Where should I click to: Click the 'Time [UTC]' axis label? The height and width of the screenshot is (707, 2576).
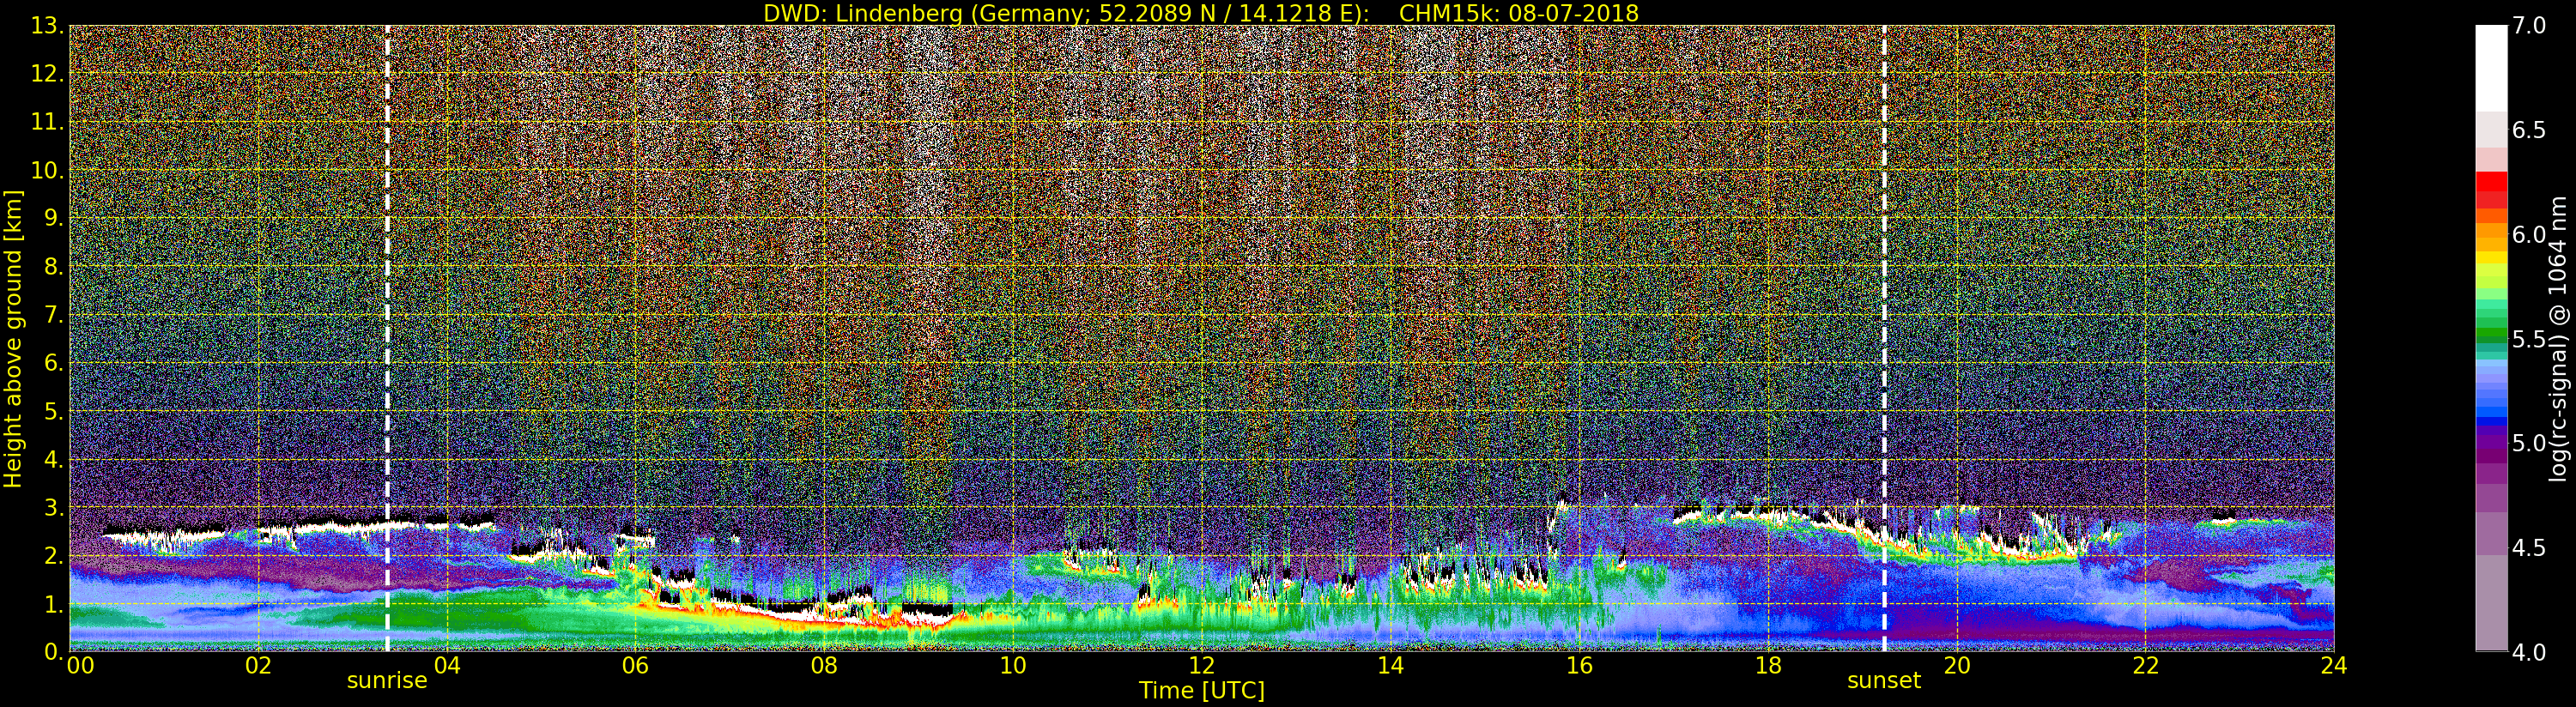click(1202, 691)
